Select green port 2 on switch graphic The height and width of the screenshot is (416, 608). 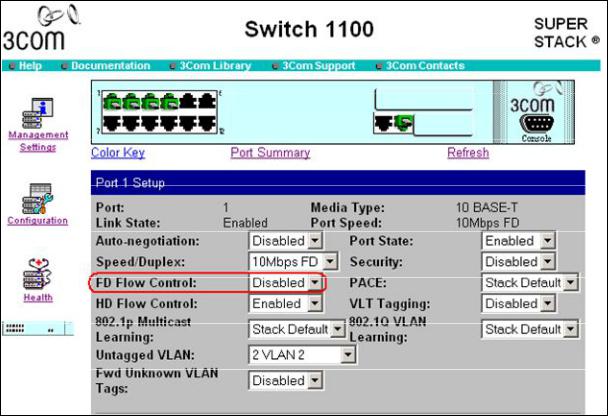131,101
